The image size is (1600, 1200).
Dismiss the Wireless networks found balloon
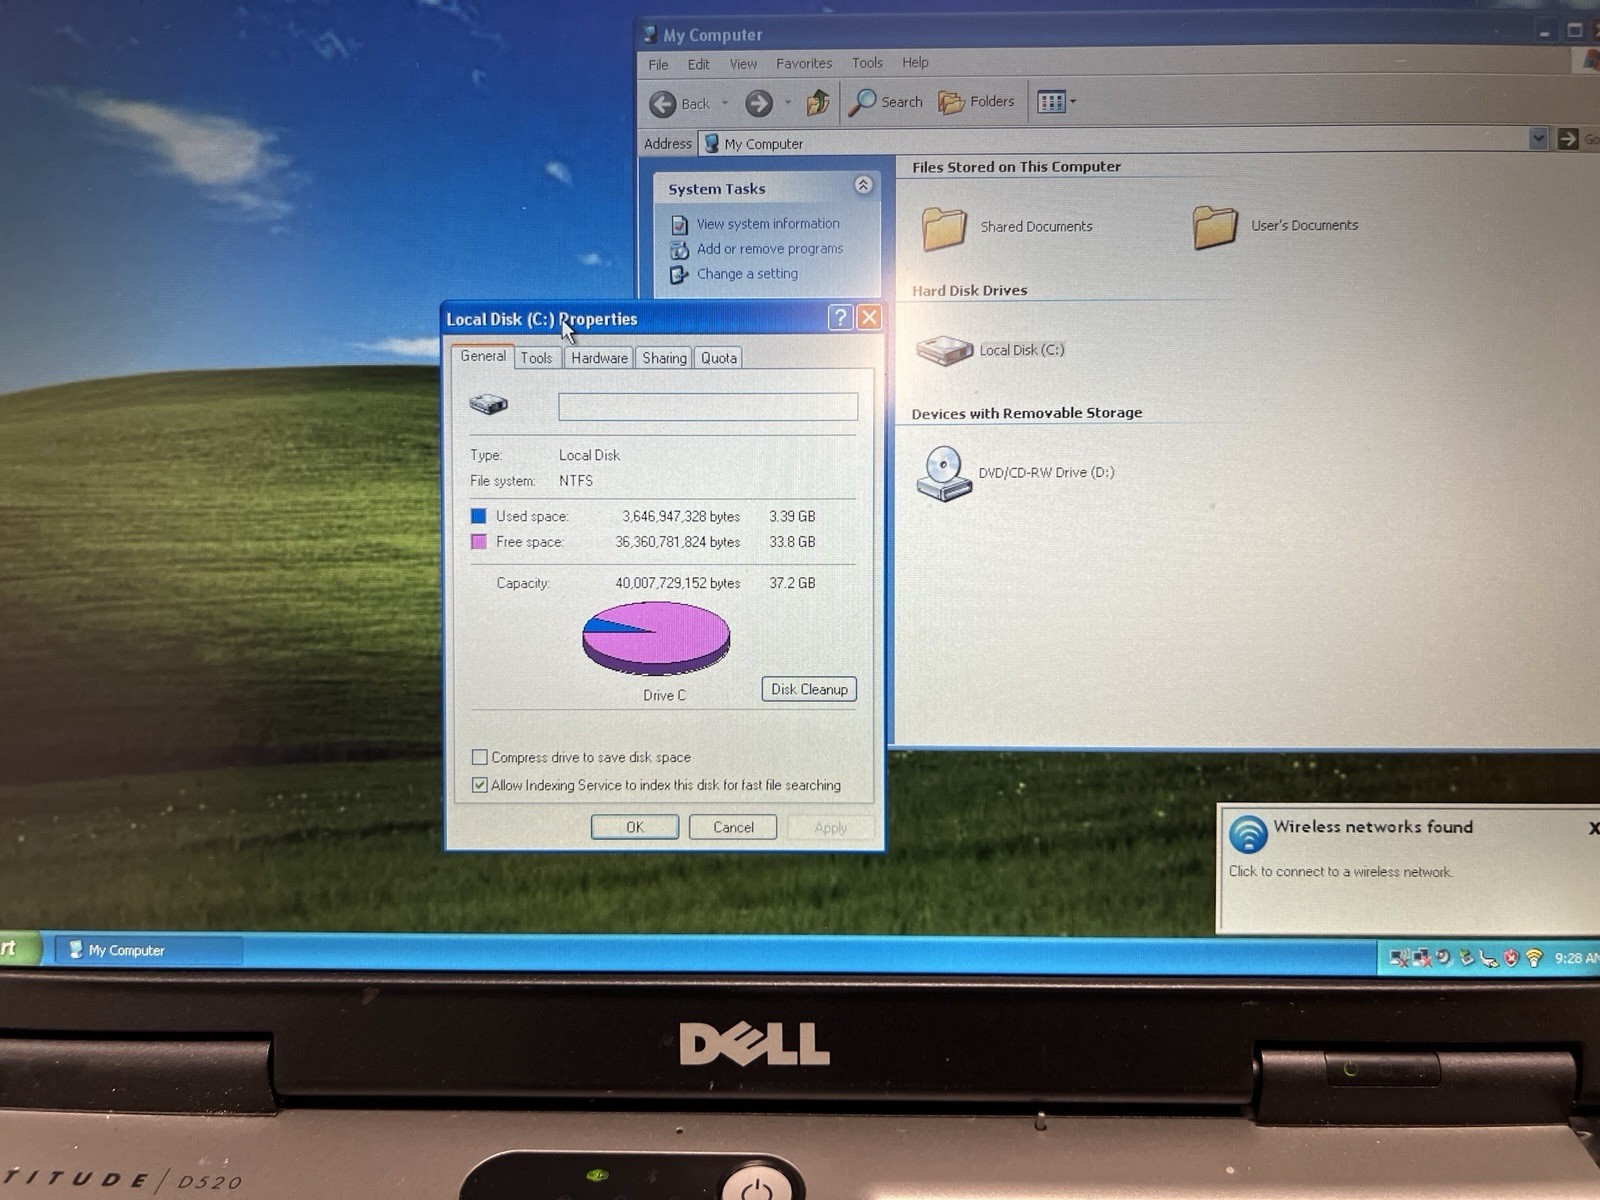(1593, 828)
